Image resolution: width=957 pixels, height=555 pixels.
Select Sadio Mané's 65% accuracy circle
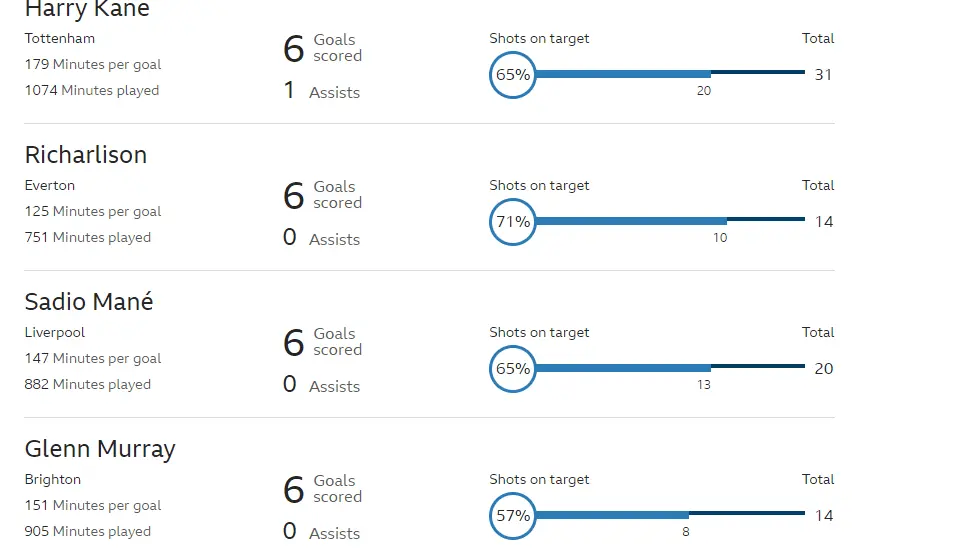click(x=513, y=369)
